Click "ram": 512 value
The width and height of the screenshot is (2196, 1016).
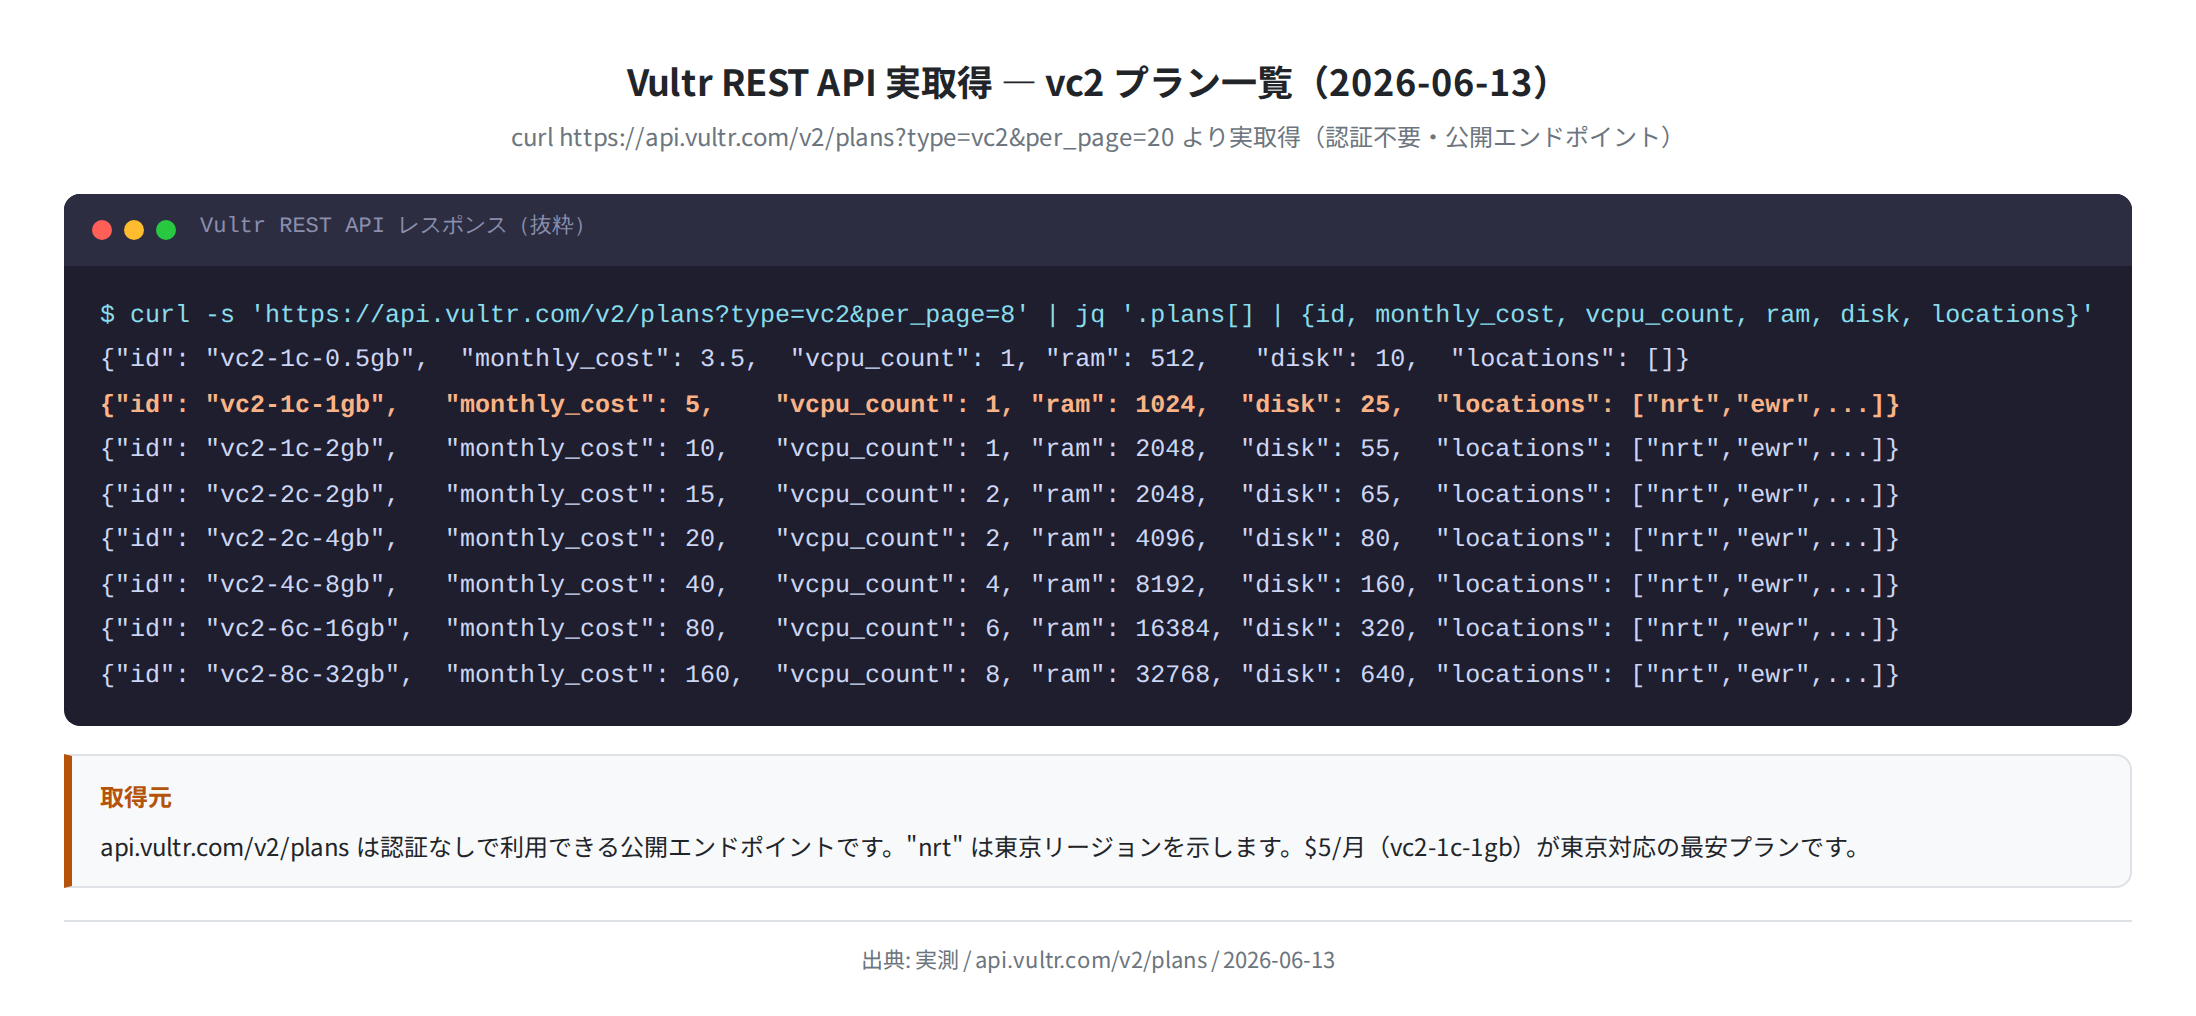tap(1172, 359)
